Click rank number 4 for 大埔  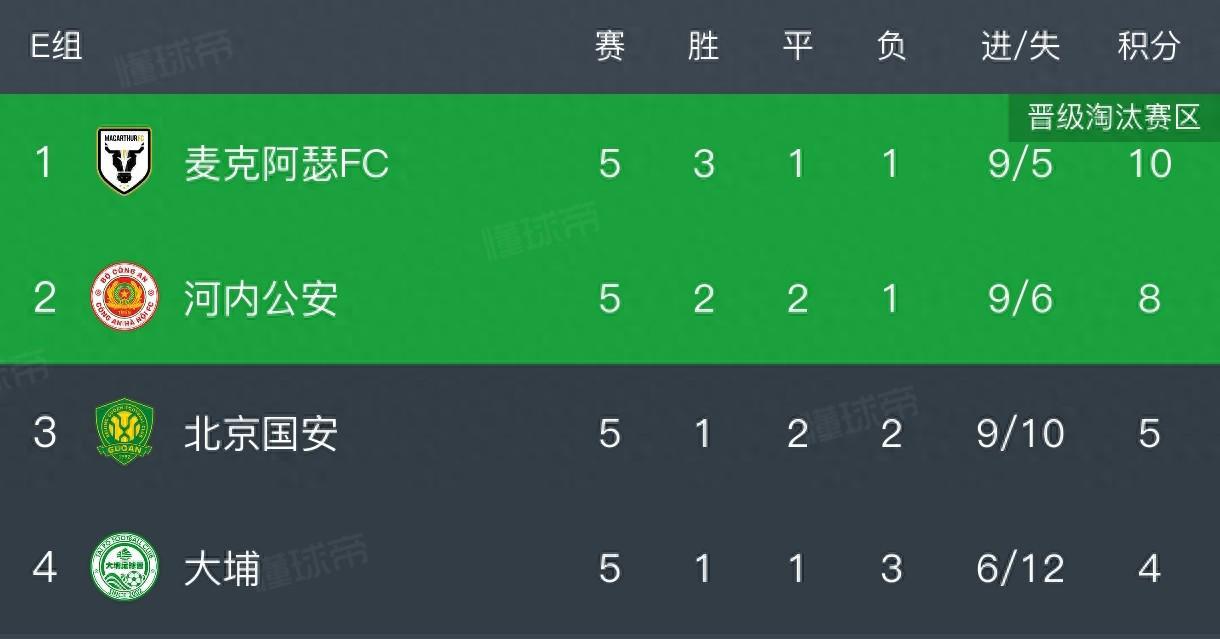point(44,569)
